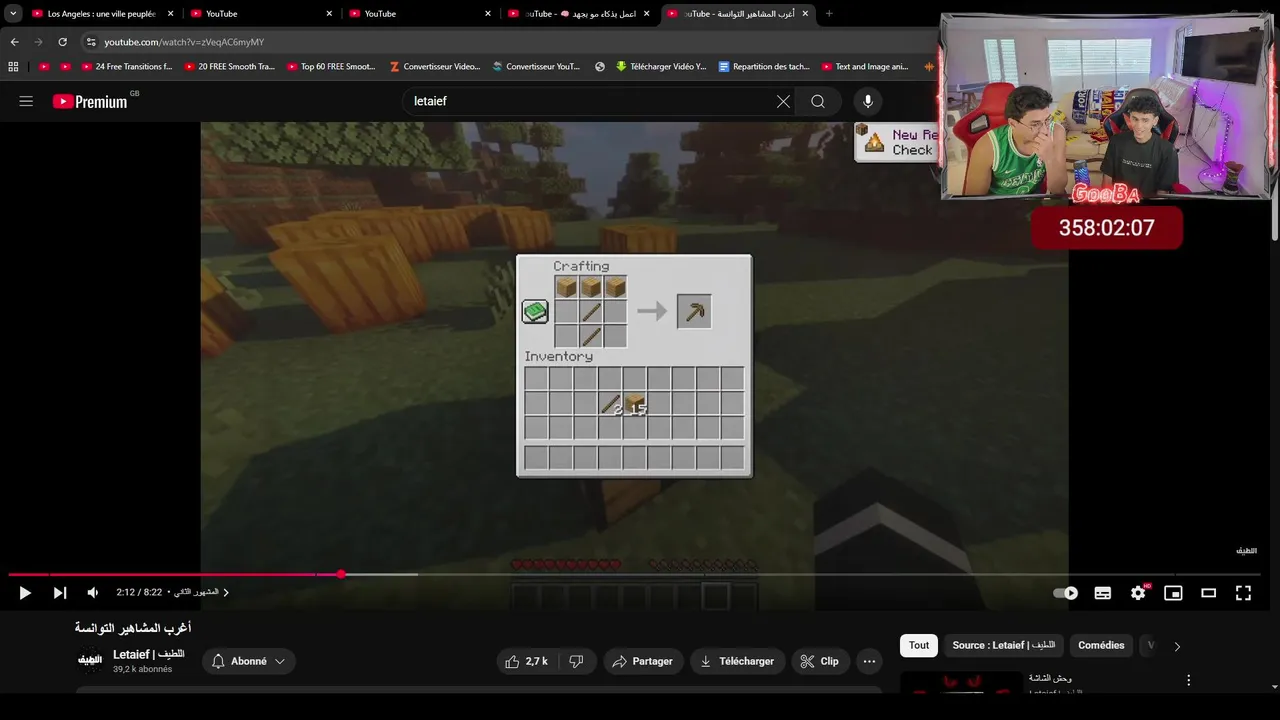
Task: Open the Top 60 FREE Smoot... bookmark
Action: click(x=332, y=67)
